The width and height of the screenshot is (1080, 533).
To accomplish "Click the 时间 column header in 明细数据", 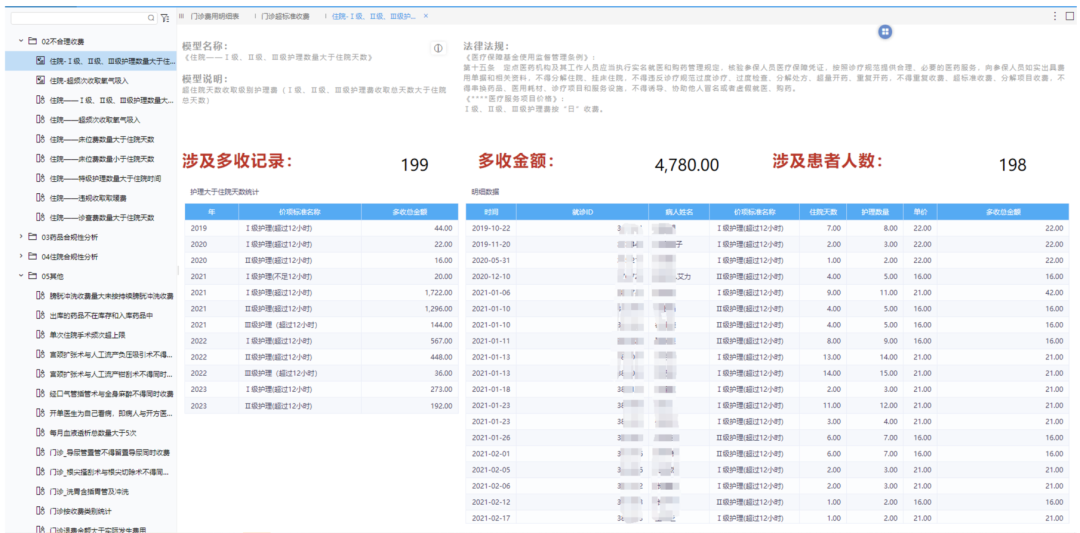I will click(x=491, y=211).
